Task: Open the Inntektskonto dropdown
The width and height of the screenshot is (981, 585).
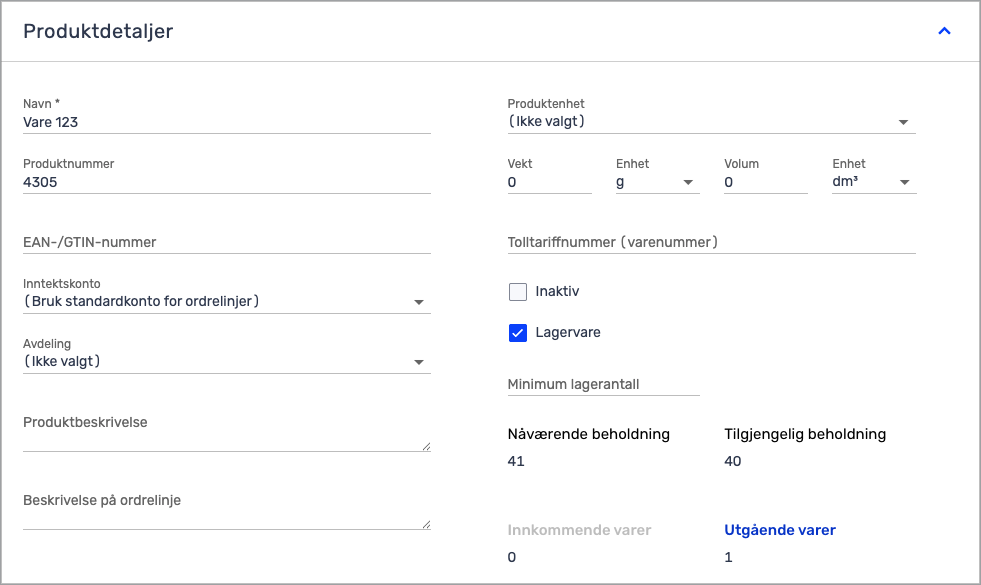Action: [226, 302]
